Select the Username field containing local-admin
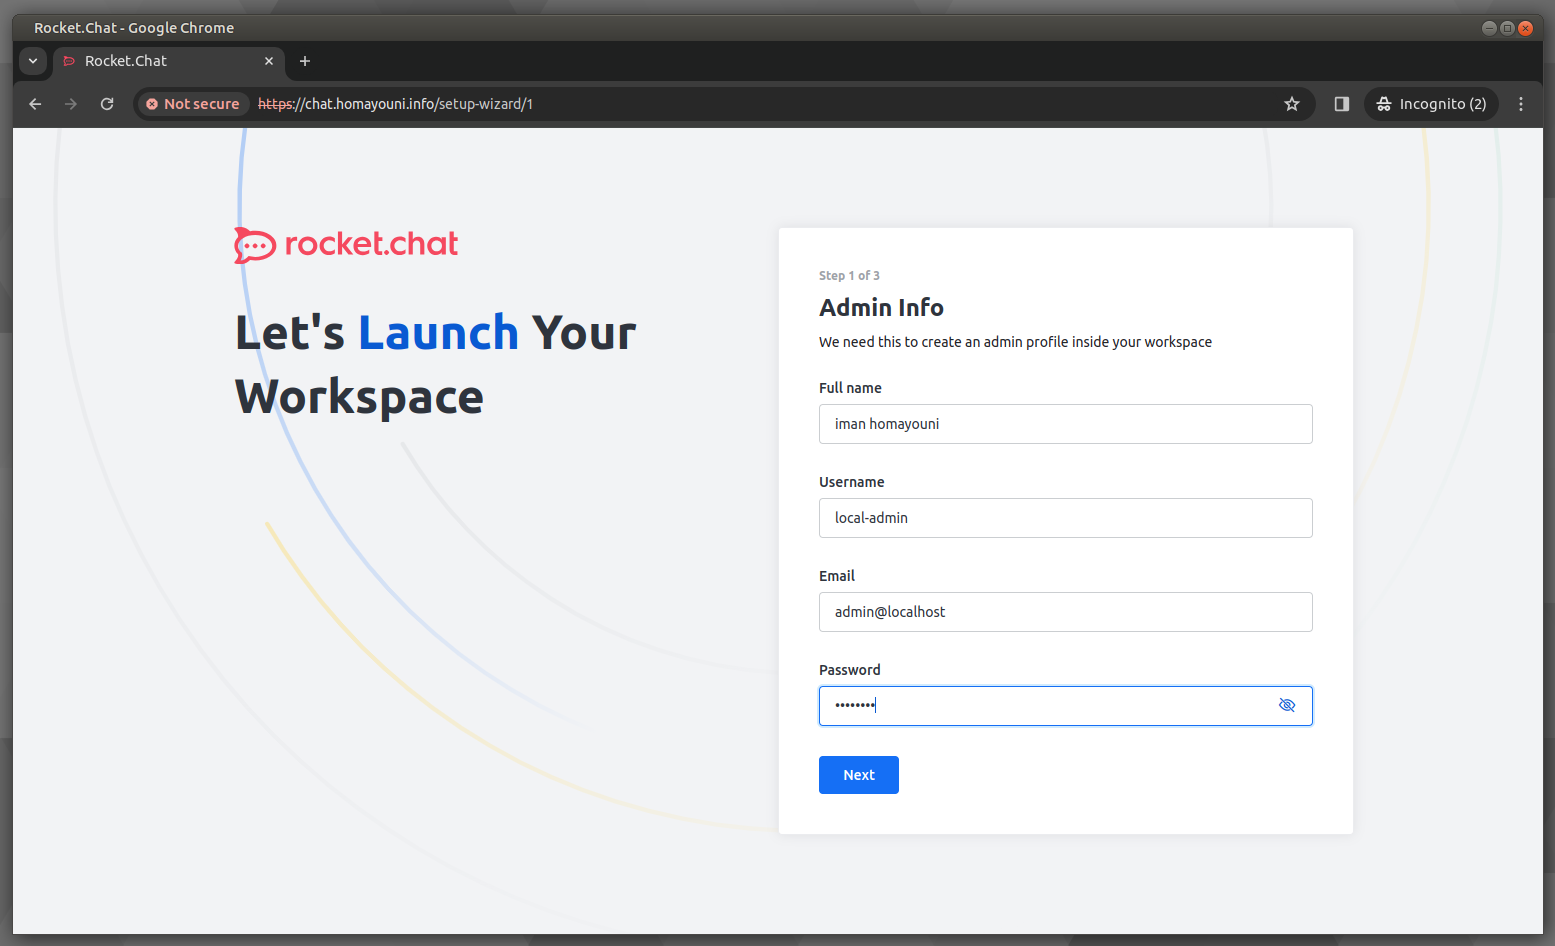This screenshot has width=1555, height=946. point(1065,518)
